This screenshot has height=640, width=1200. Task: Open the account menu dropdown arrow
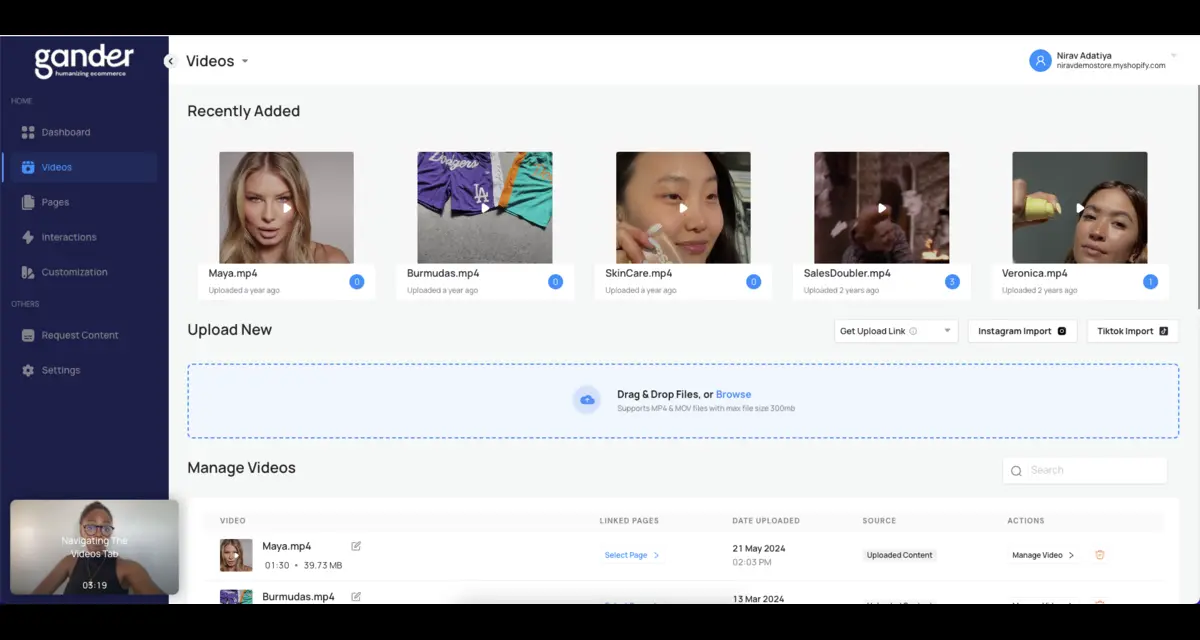point(1173,56)
